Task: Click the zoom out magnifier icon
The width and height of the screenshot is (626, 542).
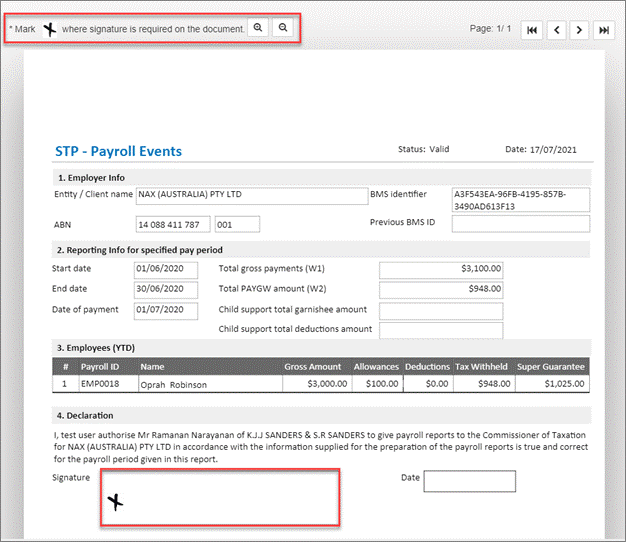Action: click(x=283, y=28)
